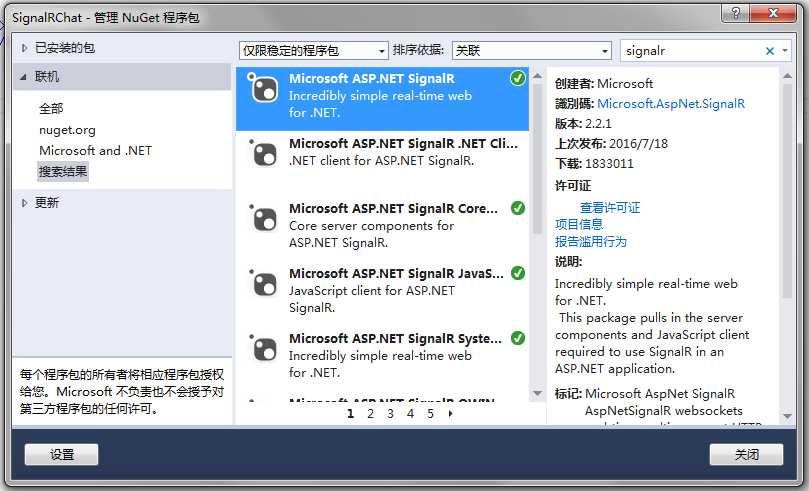809x491 pixels.
Task: Collapse the 联机 section
Action: click(24, 77)
